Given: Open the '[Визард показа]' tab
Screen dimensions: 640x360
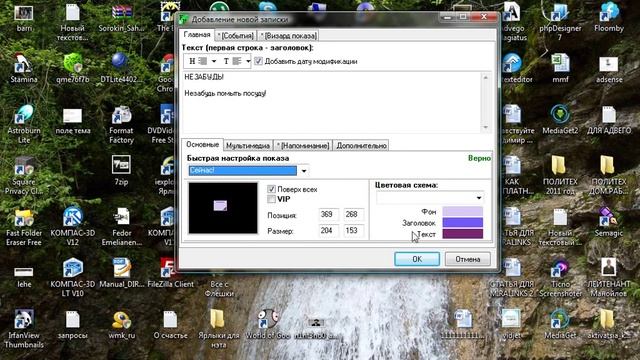Looking at the screenshot, I should 289,36.
